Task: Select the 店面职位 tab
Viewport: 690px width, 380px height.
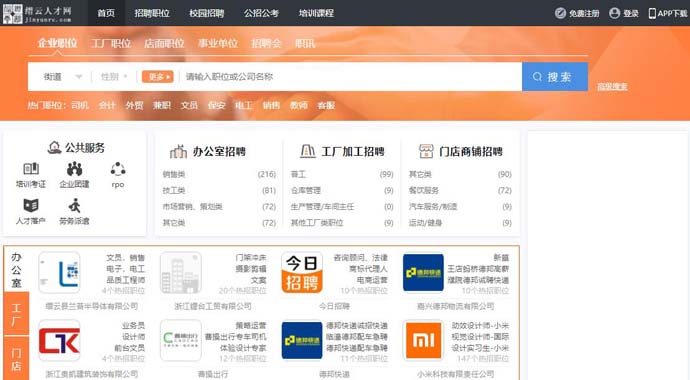Action: tap(164, 43)
